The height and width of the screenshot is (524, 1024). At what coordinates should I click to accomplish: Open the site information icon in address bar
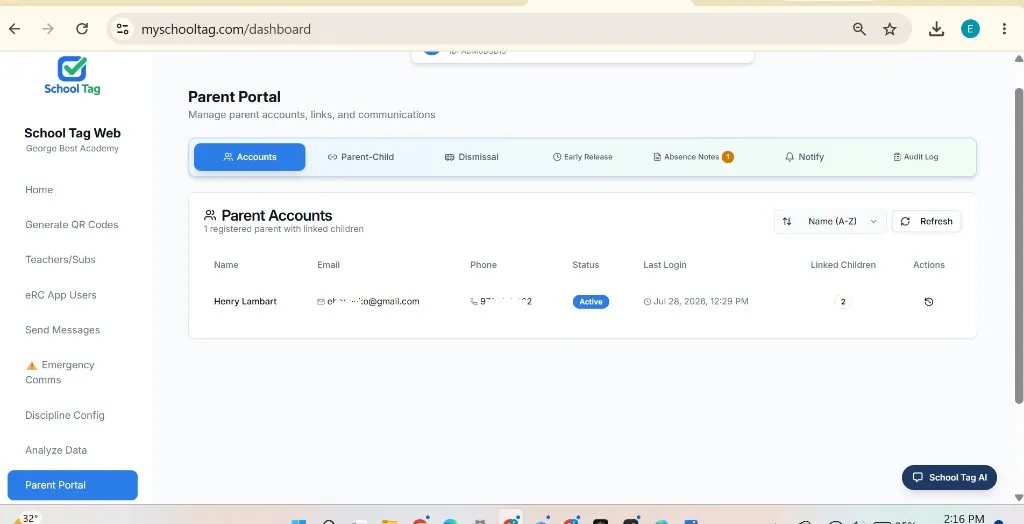122,29
